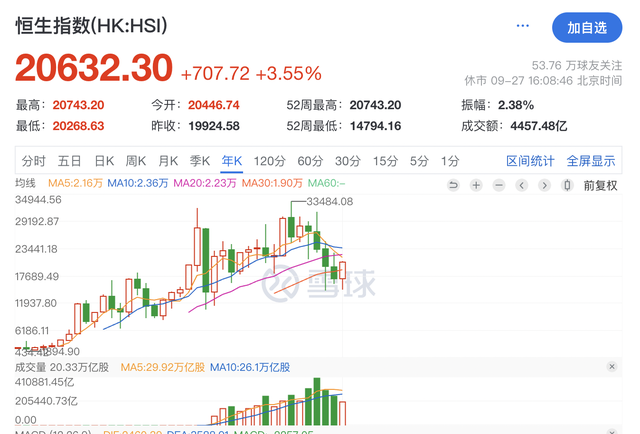The width and height of the screenshot is (640, 434).
Task: Switch to the 120分 chart interval
Action: click(269, 161)
